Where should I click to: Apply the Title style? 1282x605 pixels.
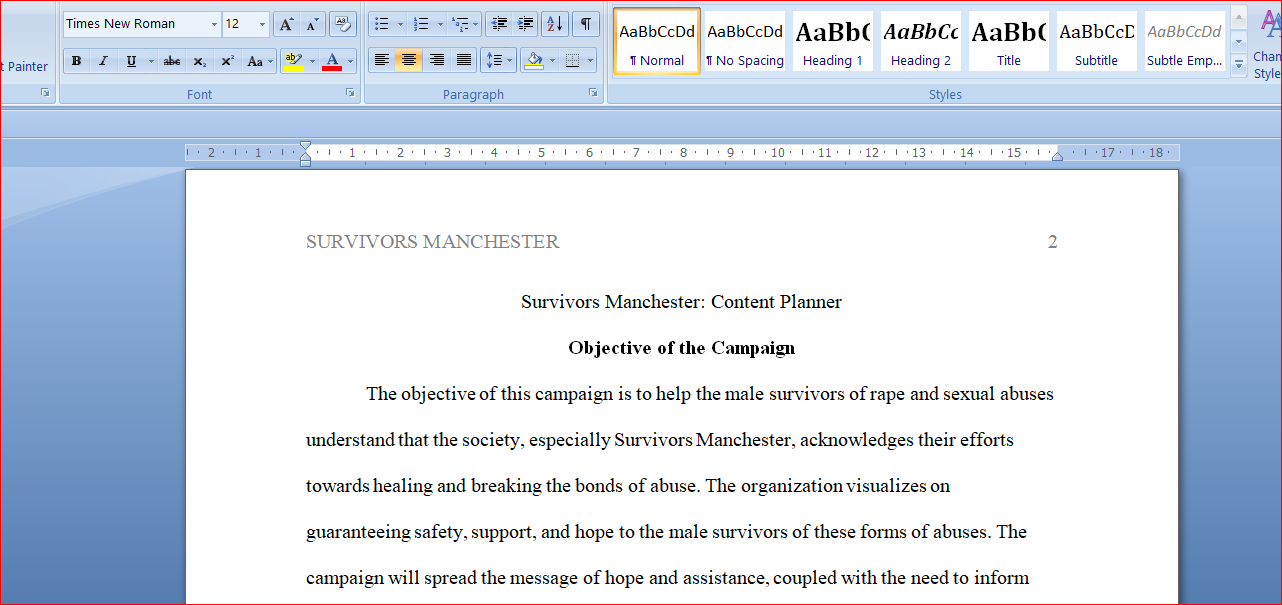point(1009,41)
